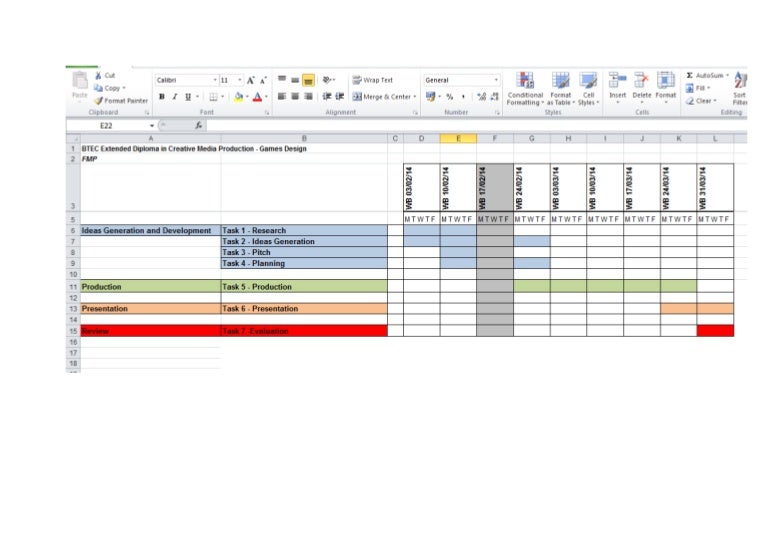
Task: Open Font dialog launcher
Action: 267,113
